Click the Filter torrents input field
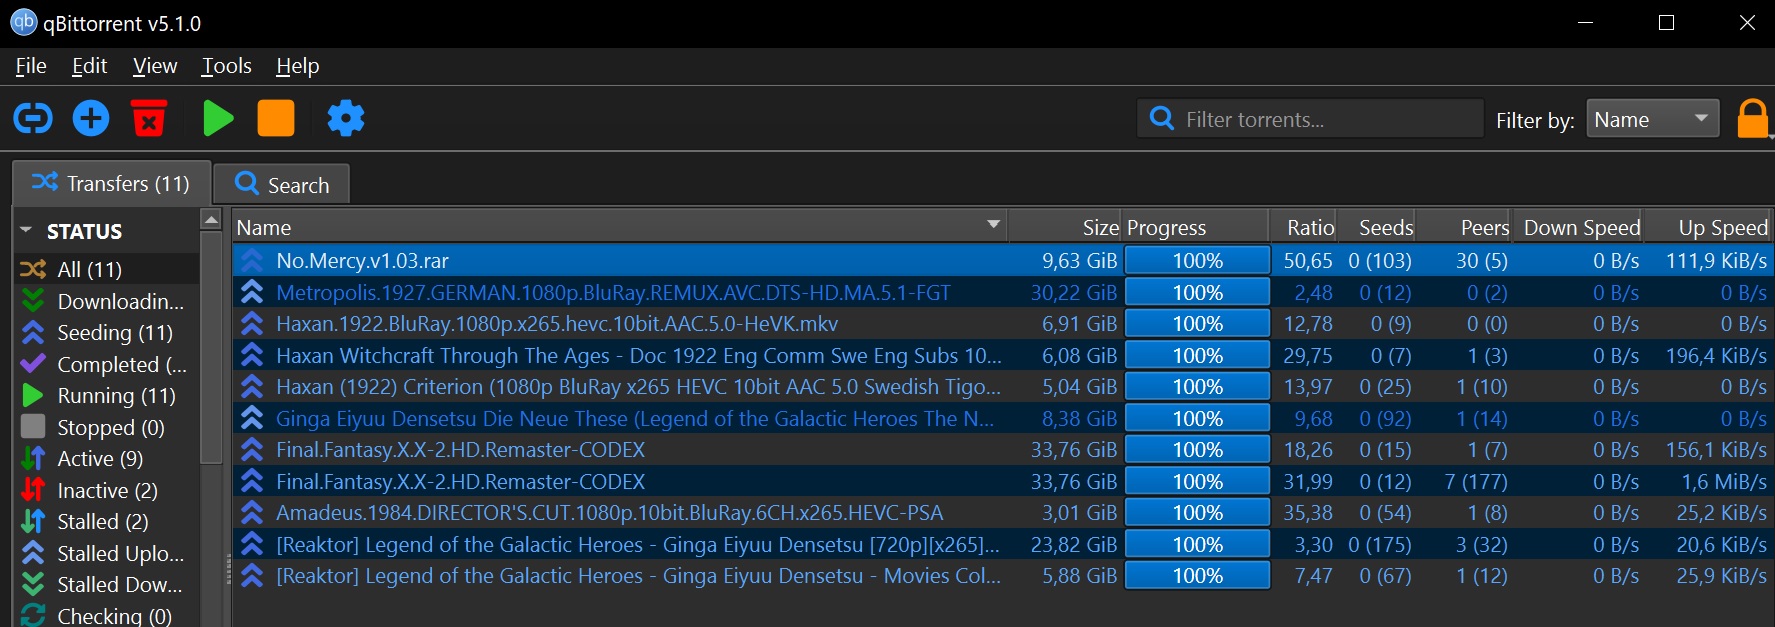This screenshot has width=1775, height=627. pos(1310,119)
